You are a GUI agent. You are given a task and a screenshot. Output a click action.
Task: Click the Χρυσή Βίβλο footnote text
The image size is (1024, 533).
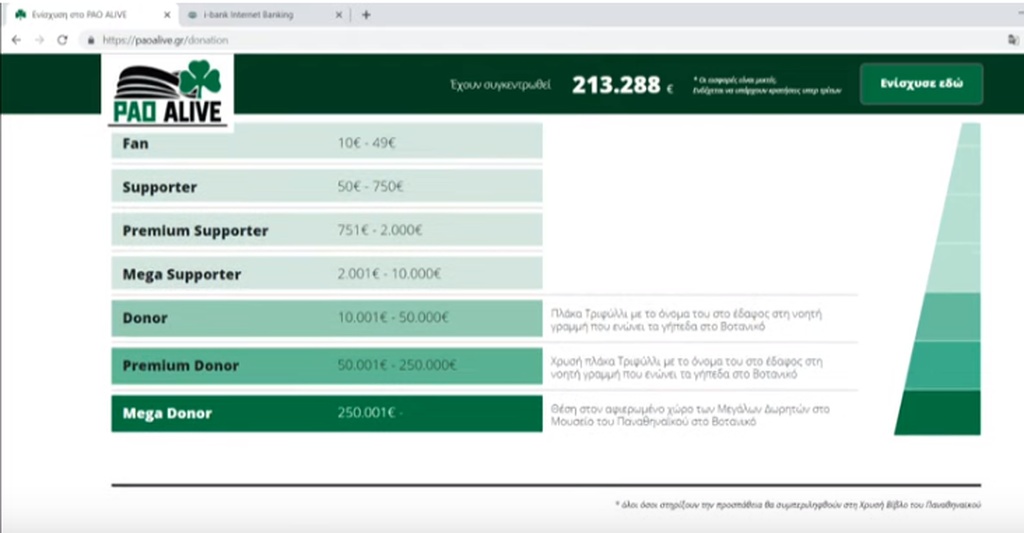tap(798, 505)
